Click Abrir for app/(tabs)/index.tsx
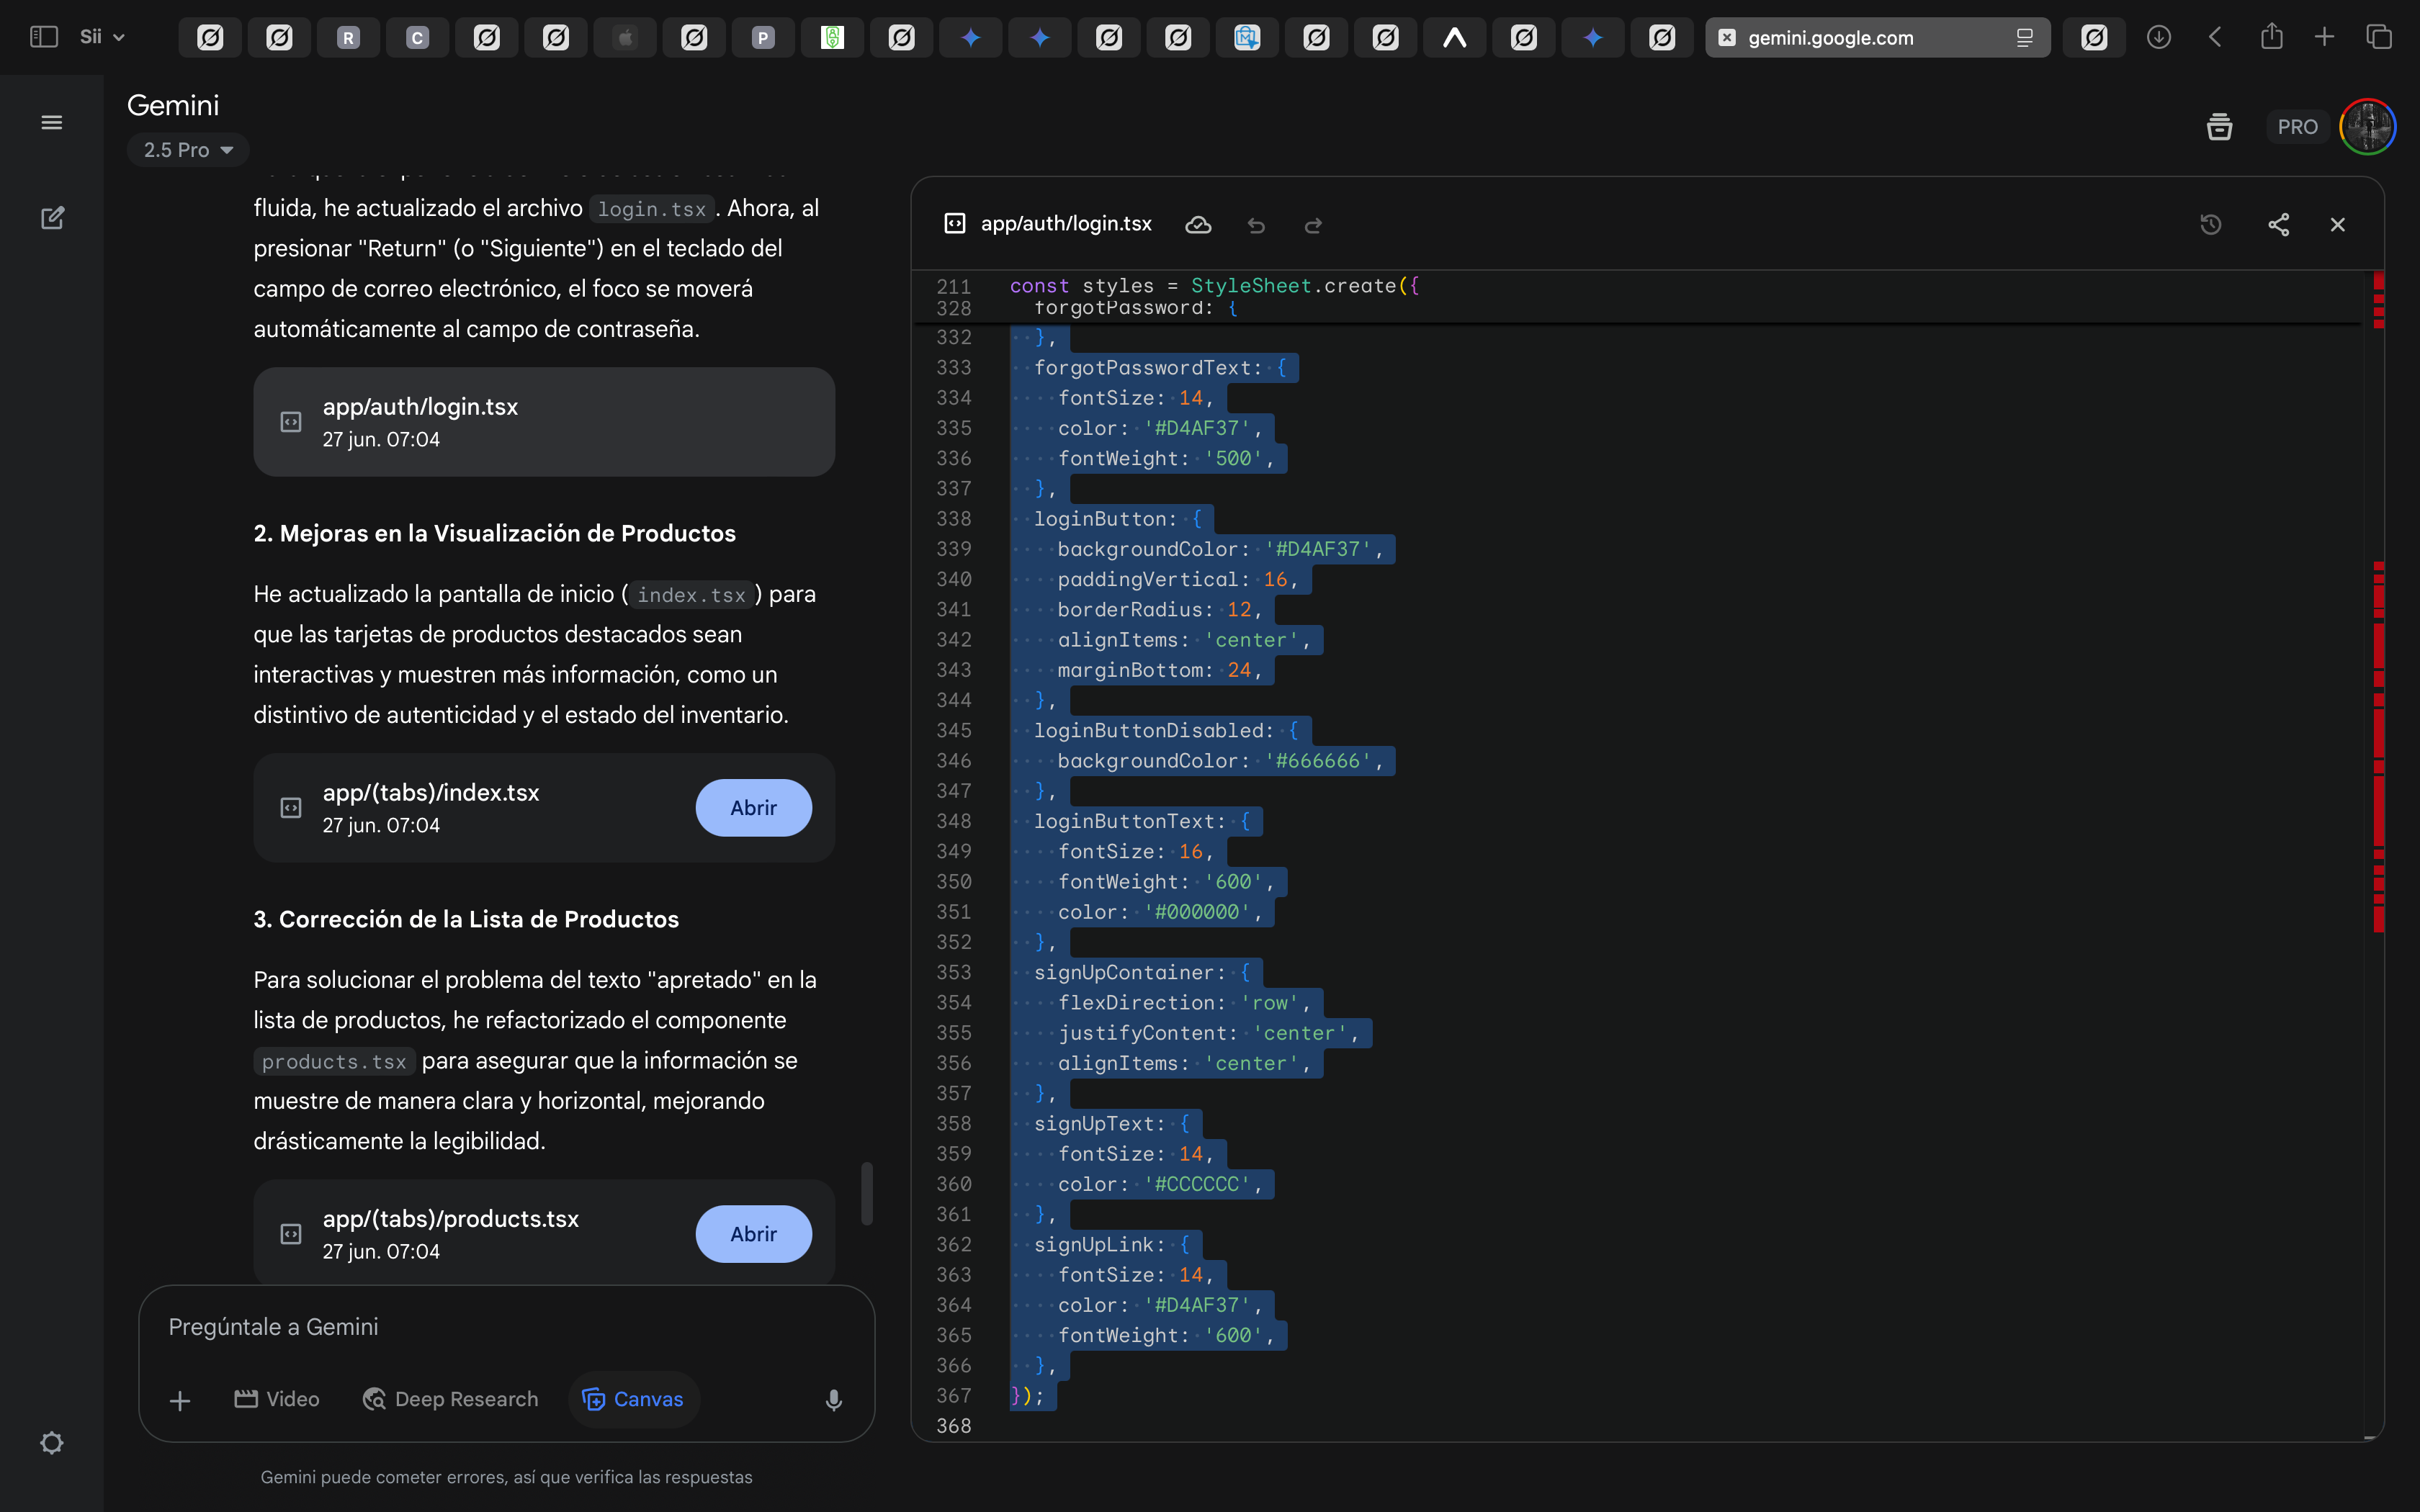Image resolution: width=2420 pixels, height=1512 pixels. [x=753, y=808]
